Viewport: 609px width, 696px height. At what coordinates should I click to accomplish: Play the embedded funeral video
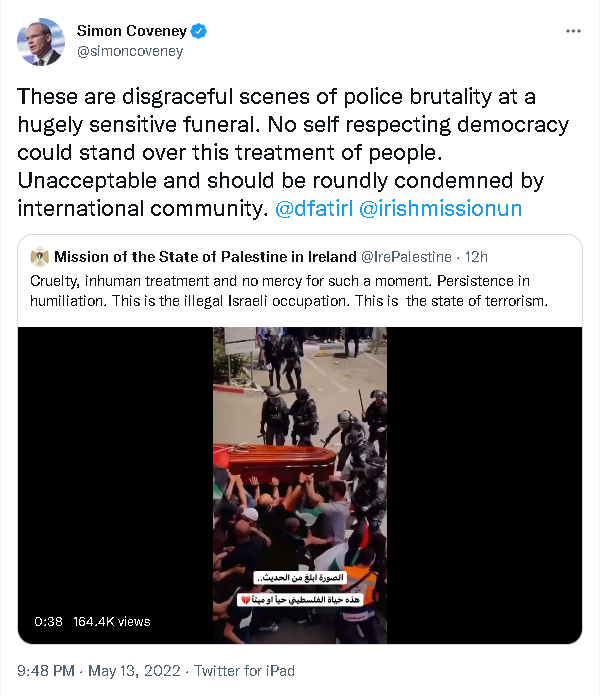tap(300, 485)
